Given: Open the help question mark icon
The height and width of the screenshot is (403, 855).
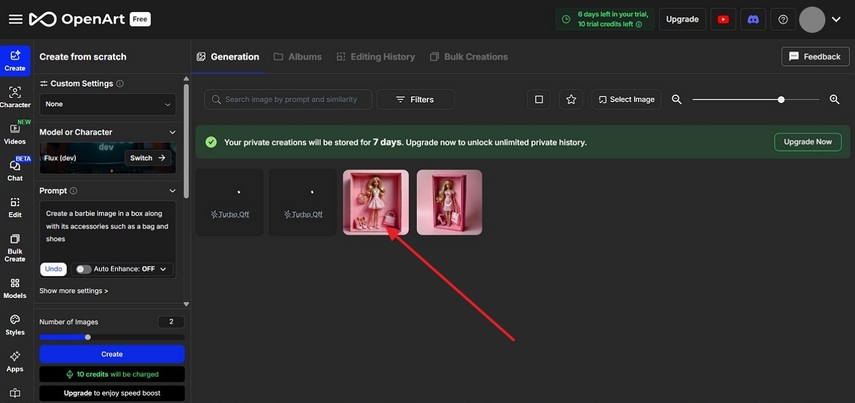Looking at the screenshot, I should (x=783, y=19).
